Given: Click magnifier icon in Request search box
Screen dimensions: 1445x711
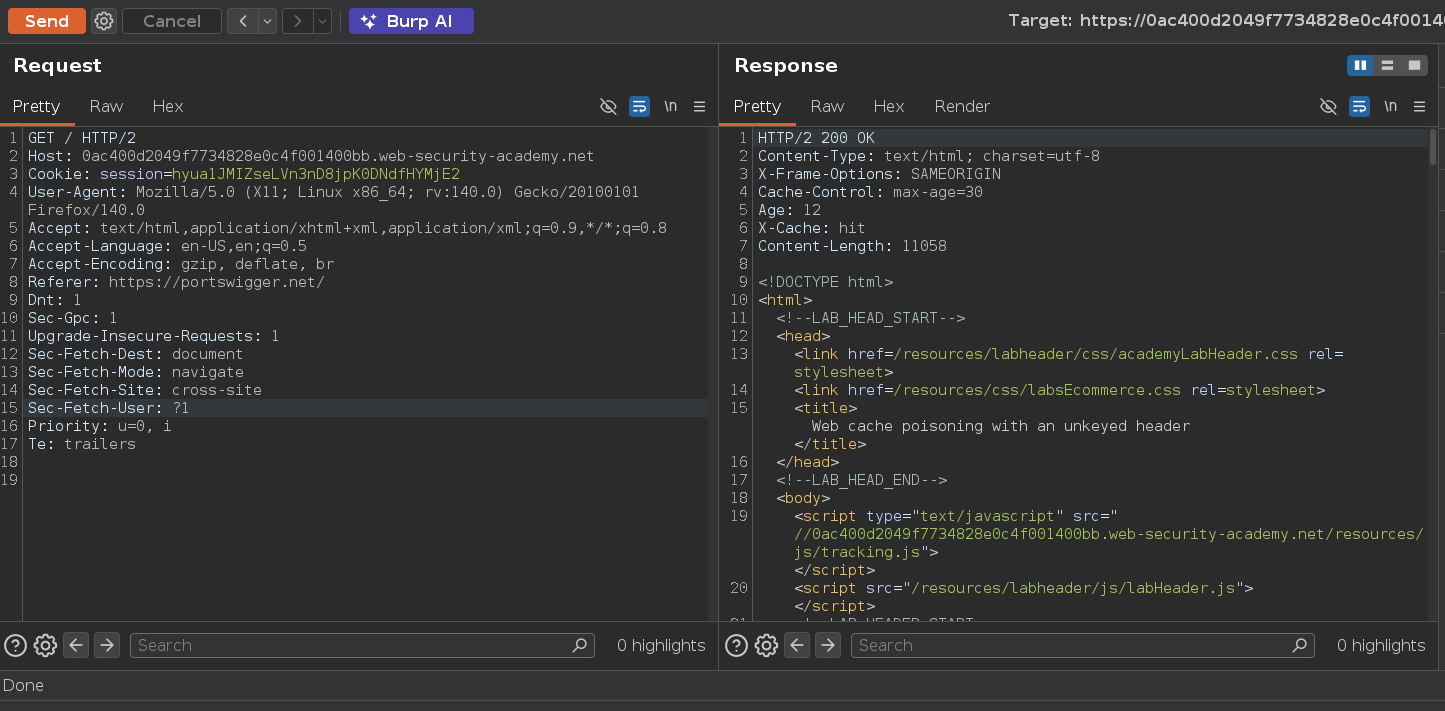Looking at the screenshot, I should [579, 645].
